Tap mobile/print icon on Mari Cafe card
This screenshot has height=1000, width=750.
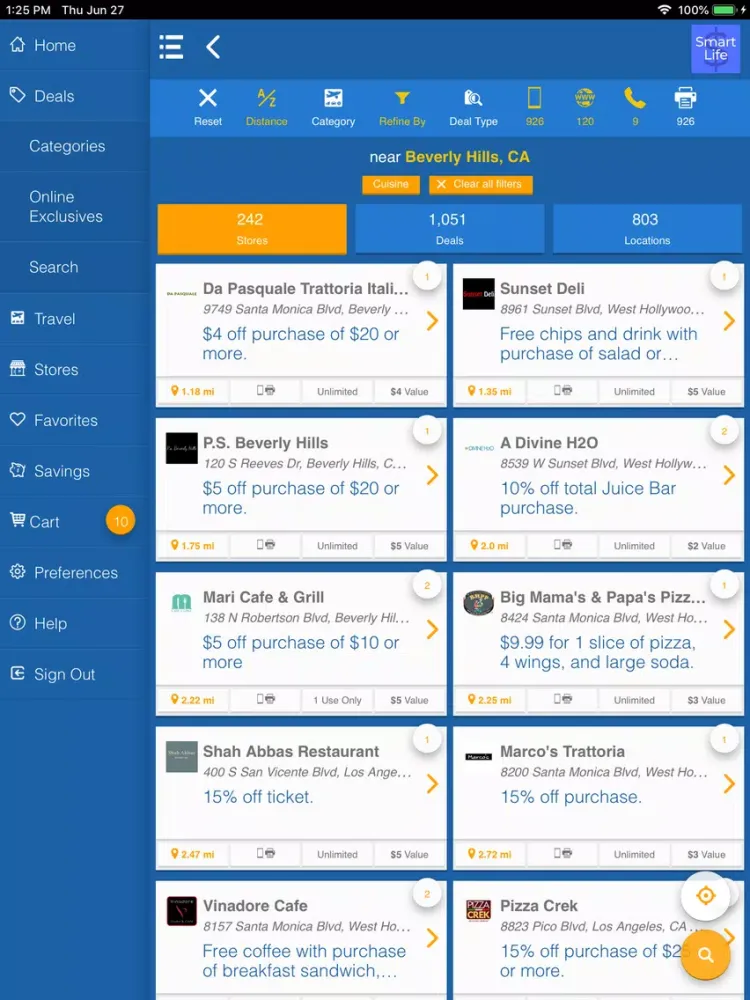(266, 700)
